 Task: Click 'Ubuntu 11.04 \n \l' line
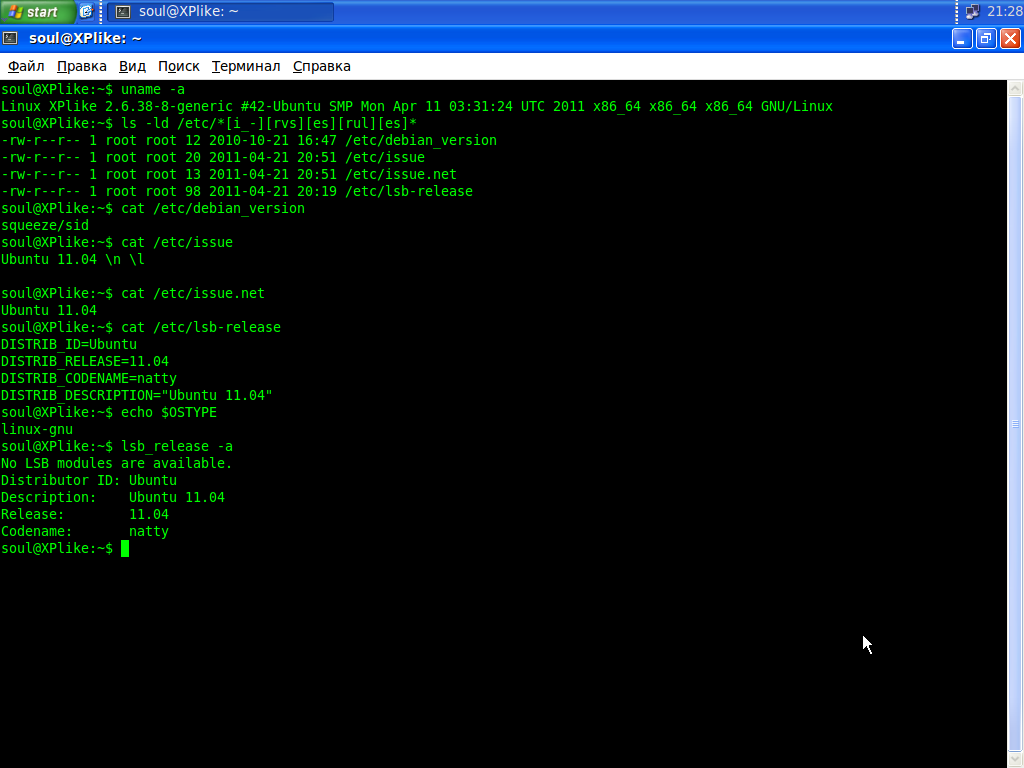click(72, 259)
